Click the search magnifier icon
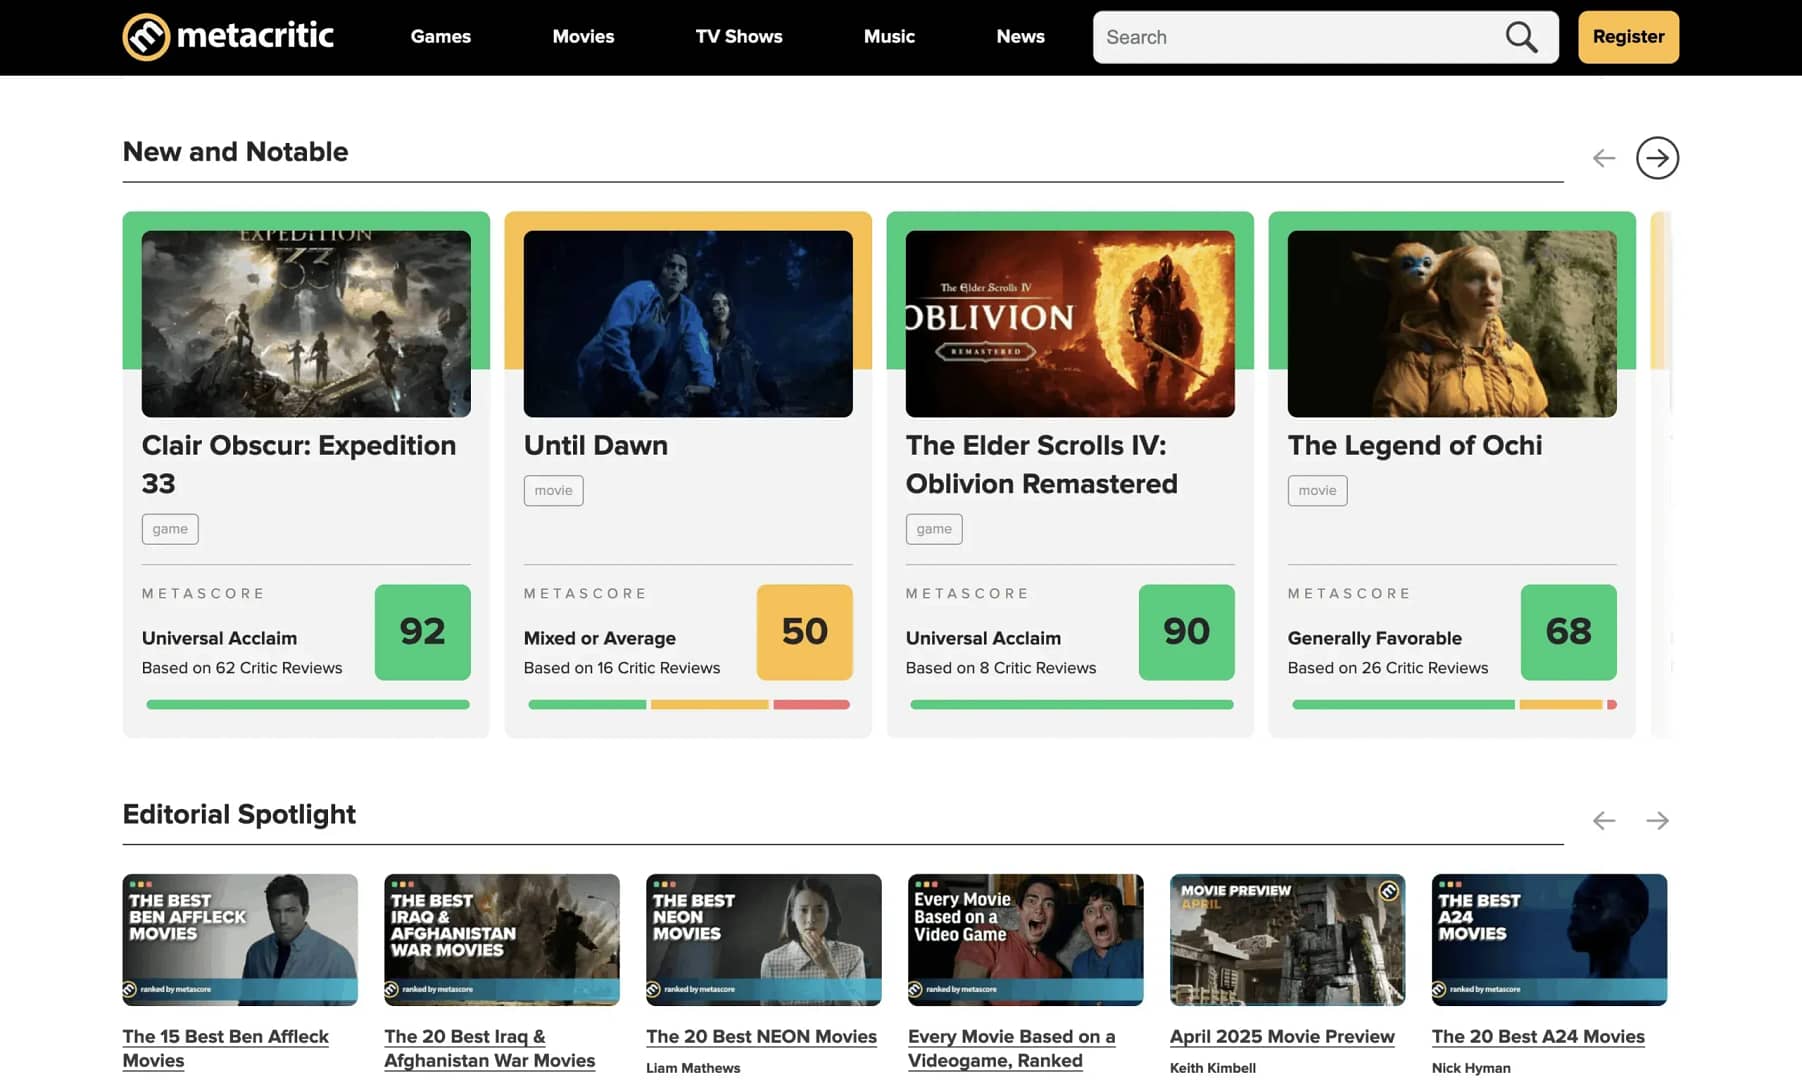 [1521, 37]
